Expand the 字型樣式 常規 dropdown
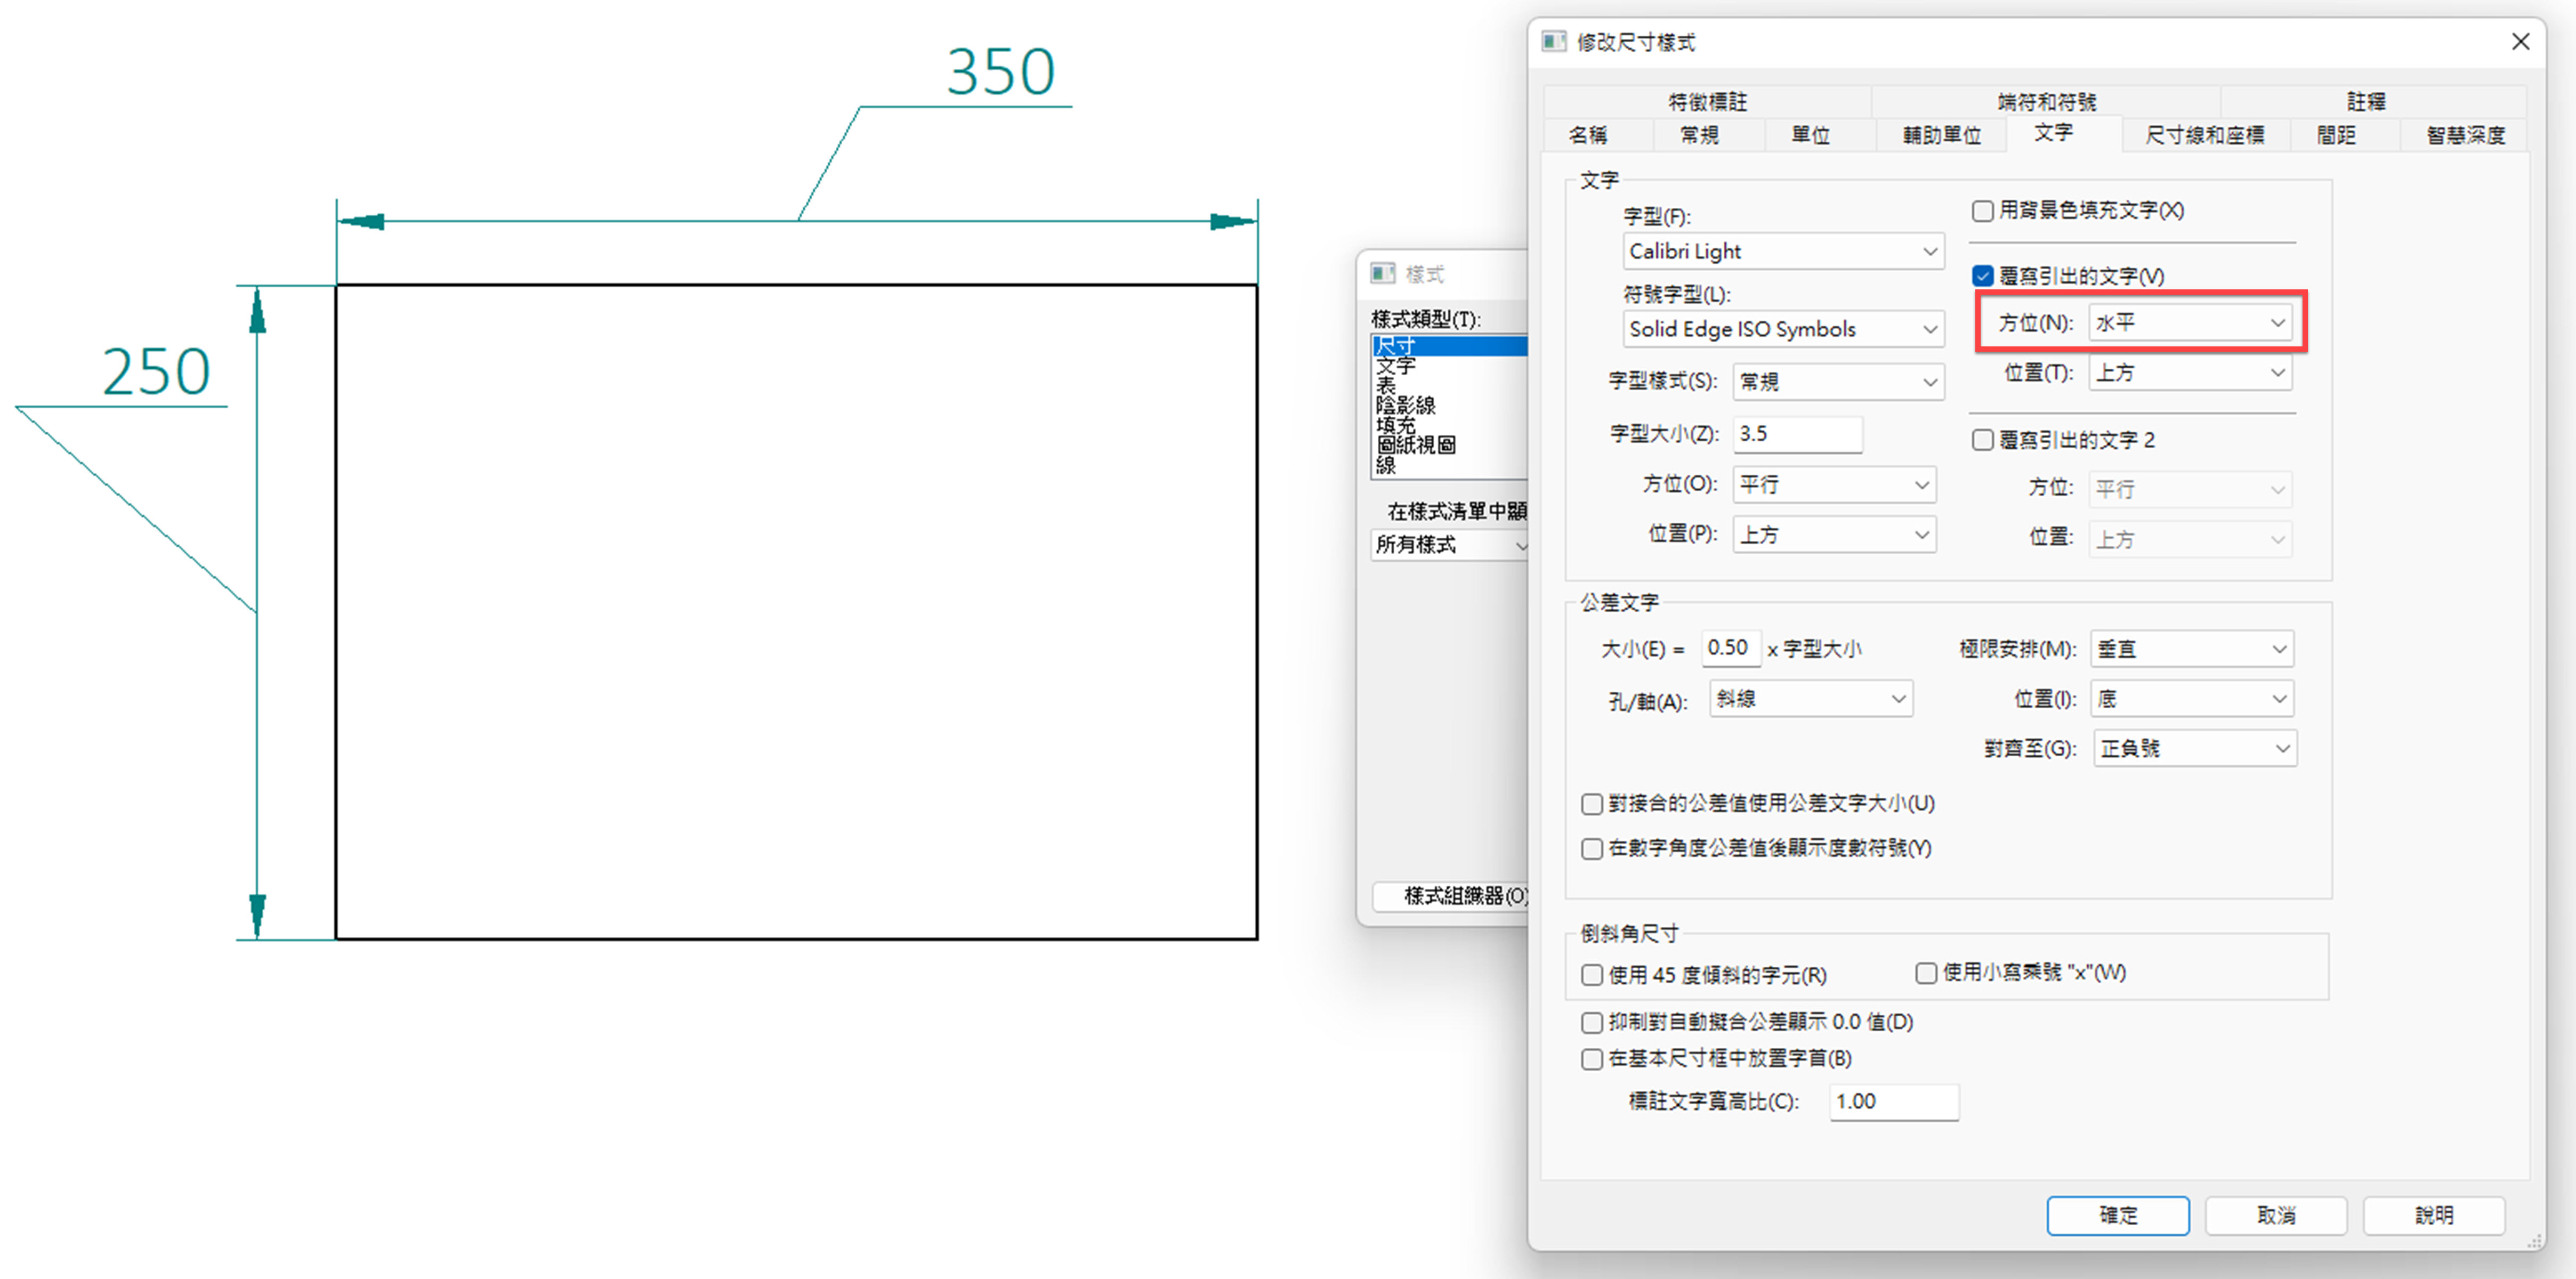This screenshot has width=2576, height=1279. pos(1838,382)
